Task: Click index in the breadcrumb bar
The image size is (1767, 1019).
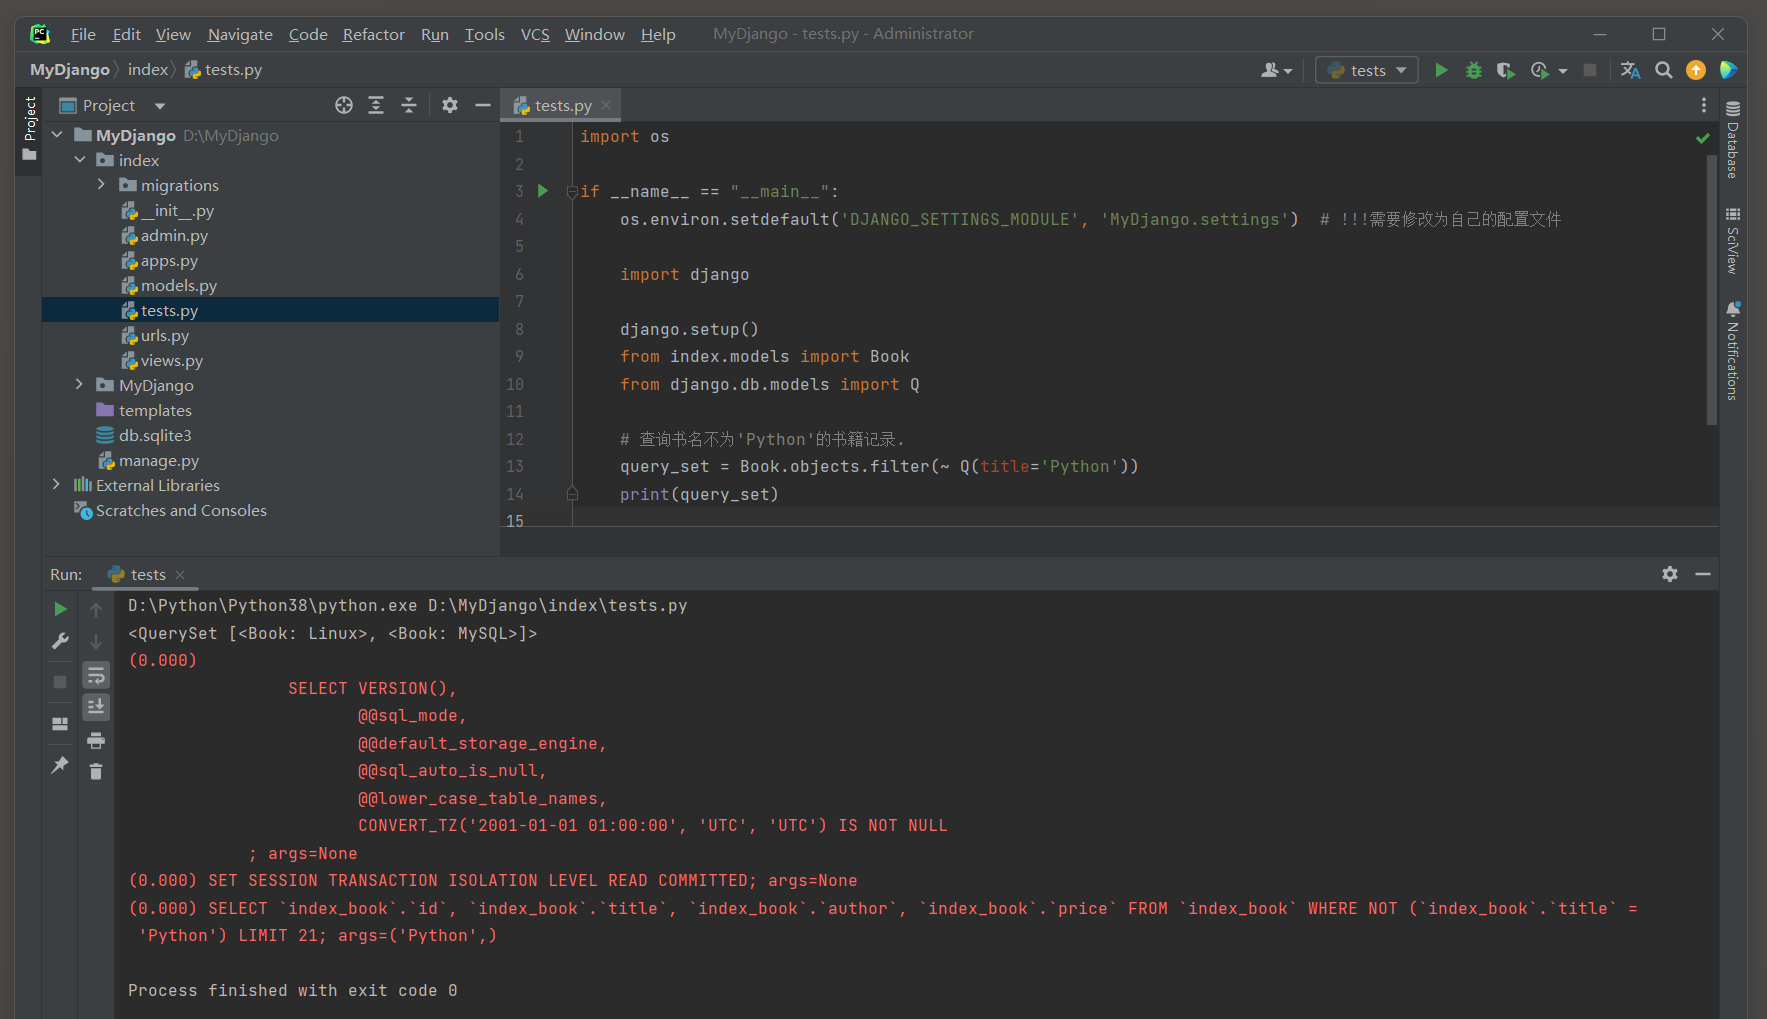Action: (148, 70)
